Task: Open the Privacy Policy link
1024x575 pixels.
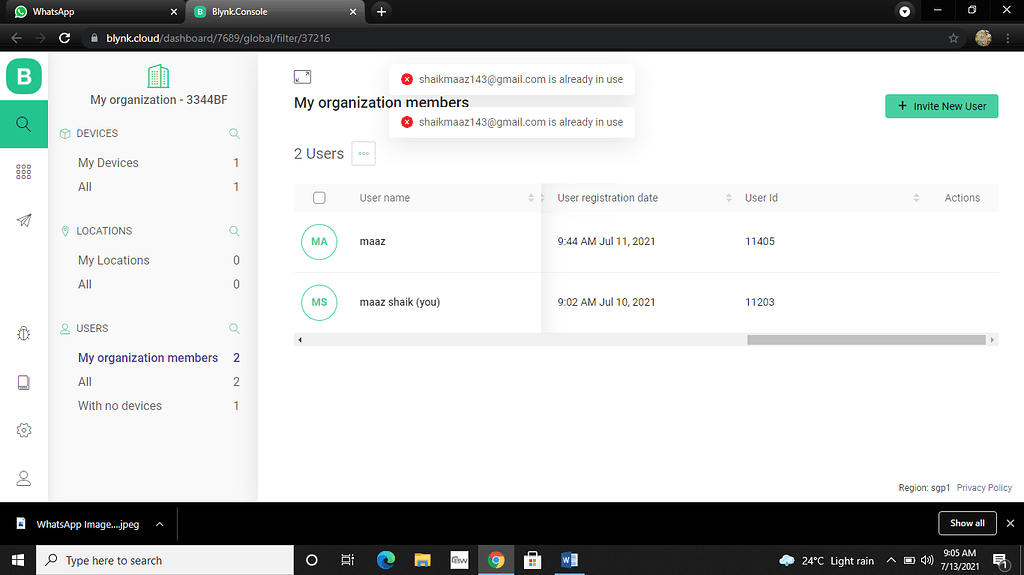Action: (984, 488)
